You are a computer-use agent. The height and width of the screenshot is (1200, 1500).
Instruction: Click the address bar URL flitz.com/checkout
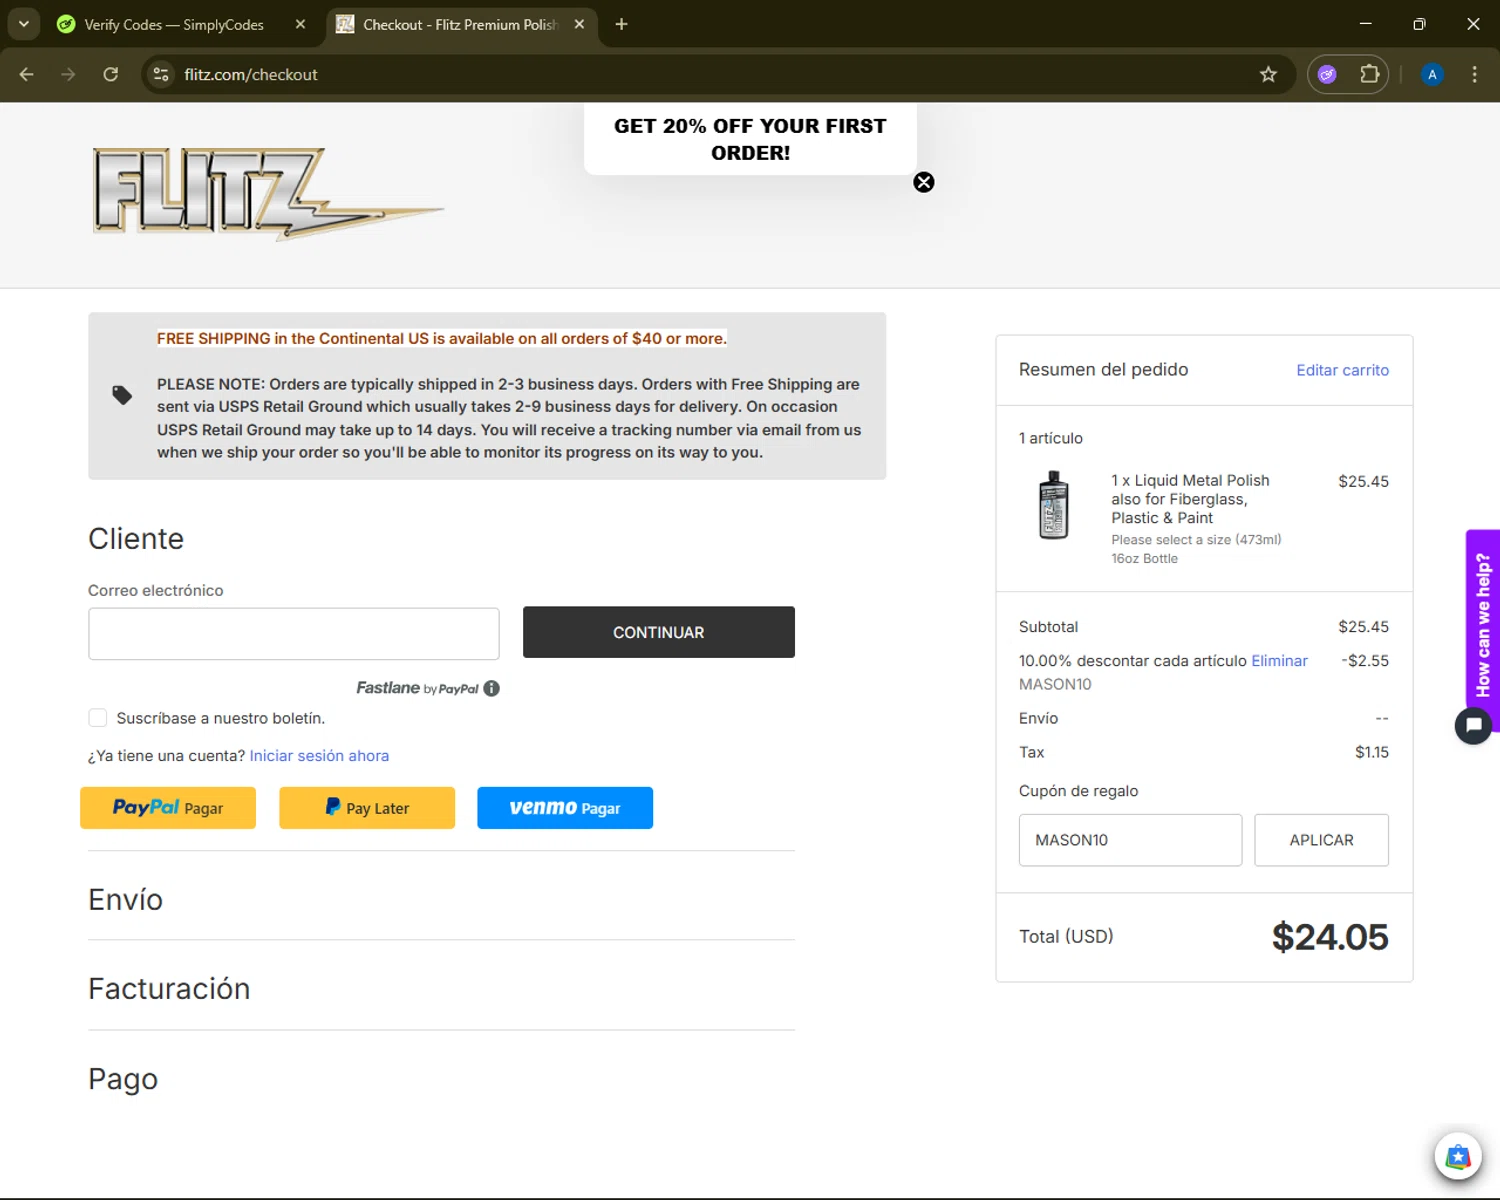click(x=251, y=74)
